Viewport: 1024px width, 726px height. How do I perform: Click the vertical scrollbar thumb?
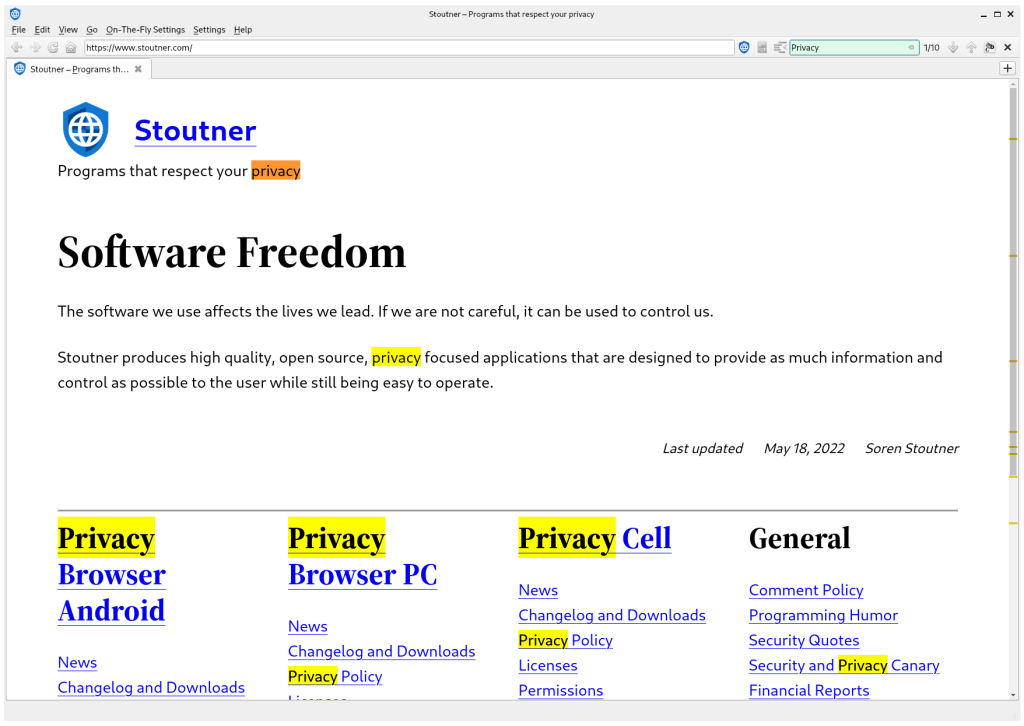click(x=1014, y=281)
